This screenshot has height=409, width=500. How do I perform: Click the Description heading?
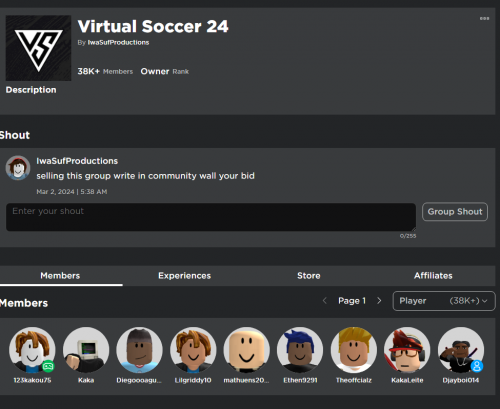click(x=31, y=90)
